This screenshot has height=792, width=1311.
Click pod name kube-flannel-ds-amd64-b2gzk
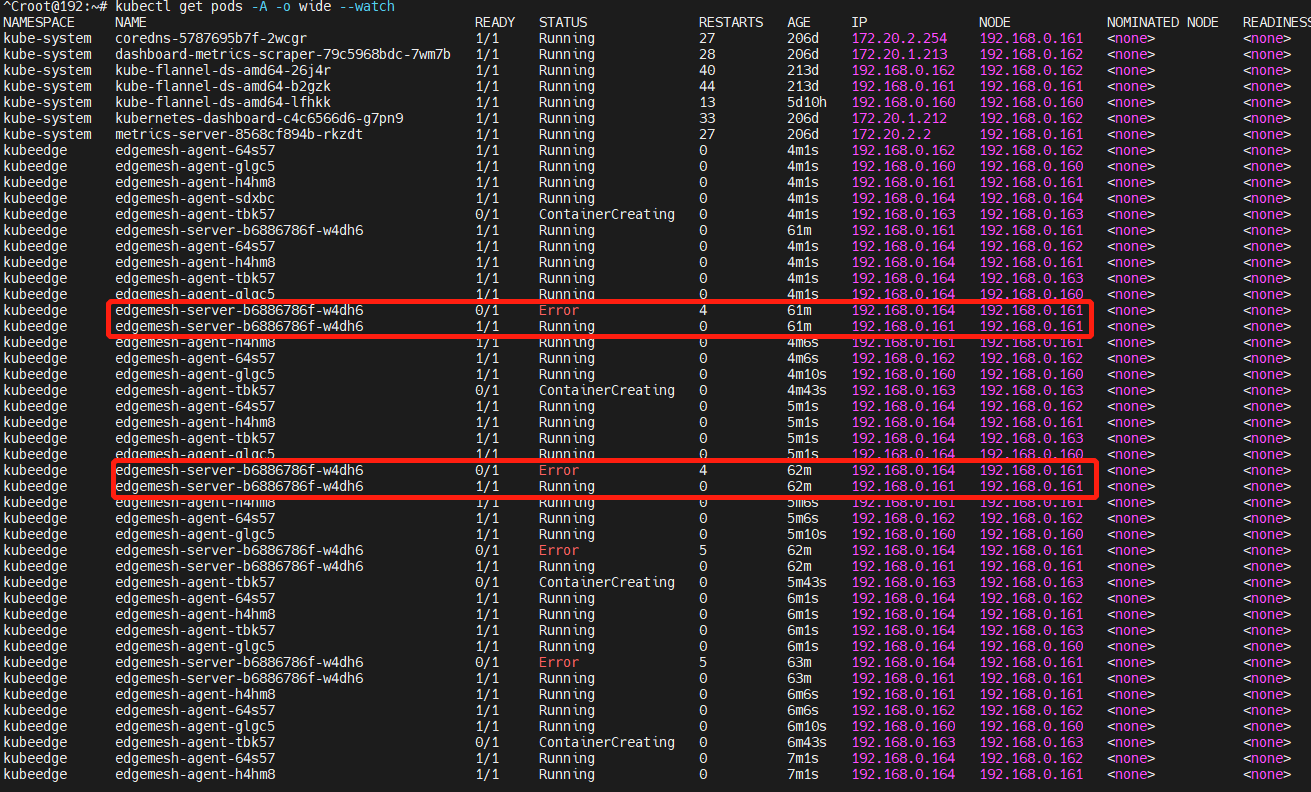click(223, 86)
